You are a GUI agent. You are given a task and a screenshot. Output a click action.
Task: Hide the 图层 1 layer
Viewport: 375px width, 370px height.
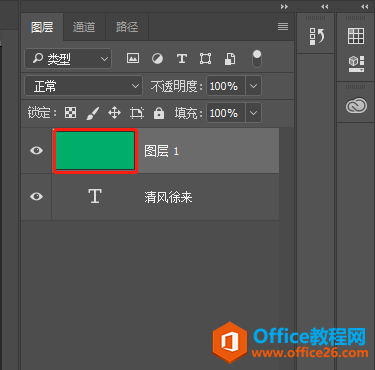tap(36, 151)
